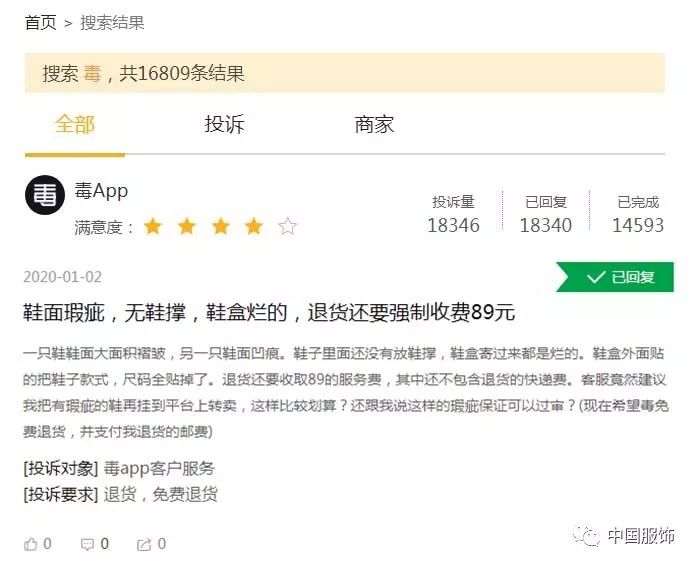
Task: Click the 满意度 label
Action: (104, 228)
